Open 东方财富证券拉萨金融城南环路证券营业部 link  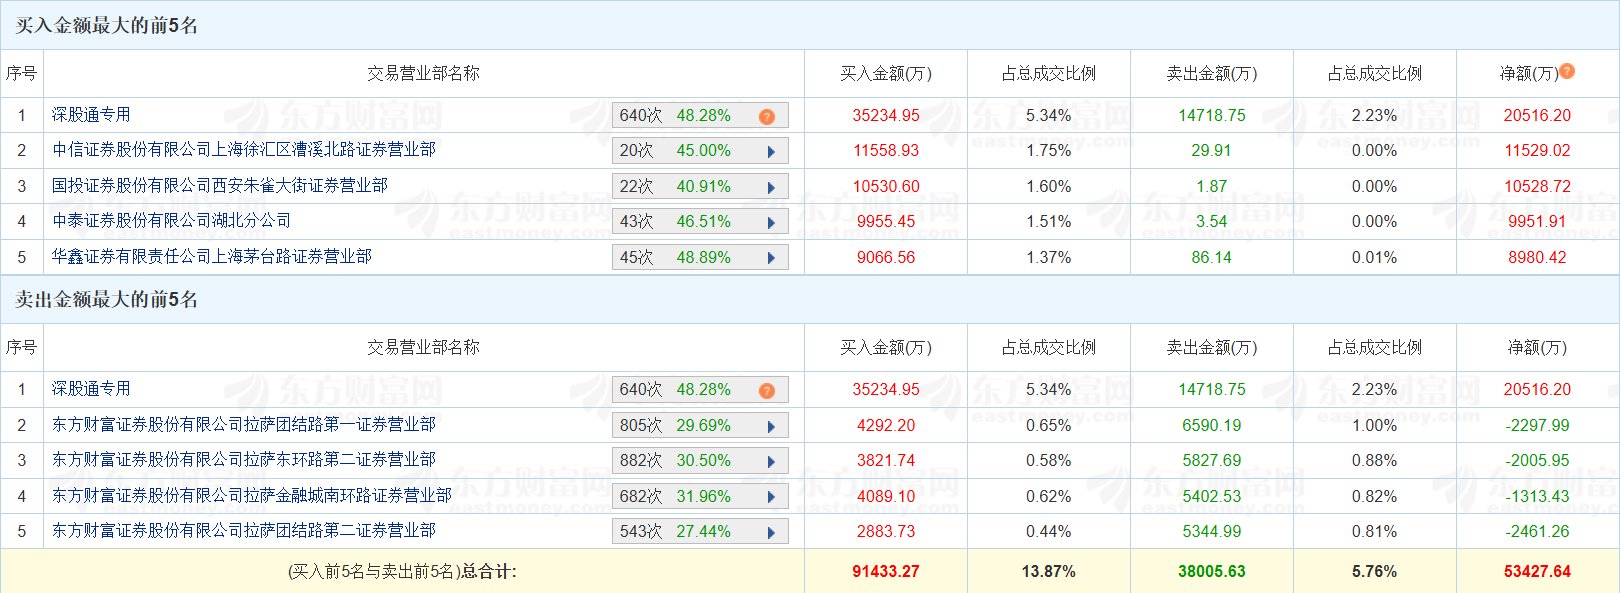click(252, 496)
